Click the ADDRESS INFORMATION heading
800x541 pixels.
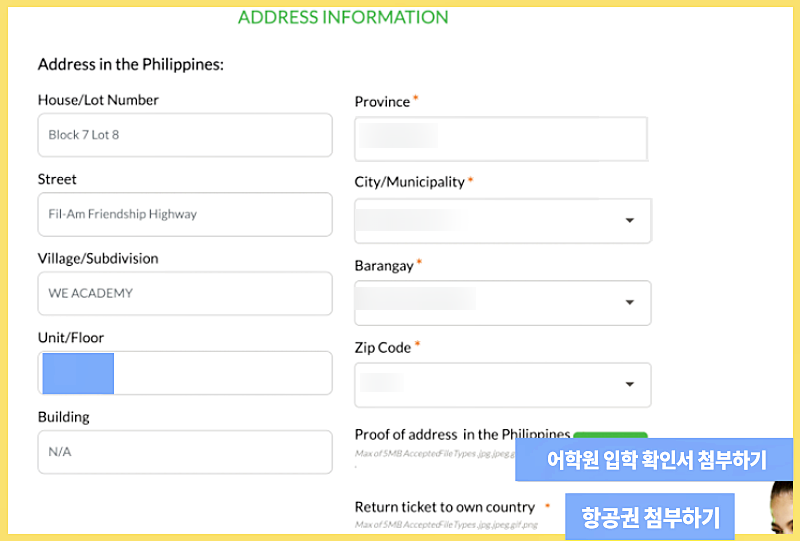click(343, 17)
